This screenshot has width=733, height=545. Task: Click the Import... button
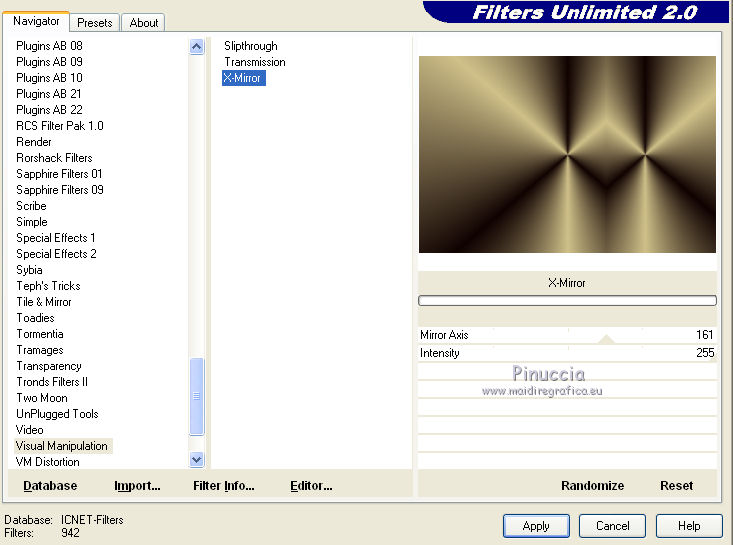tap(137, 486)
